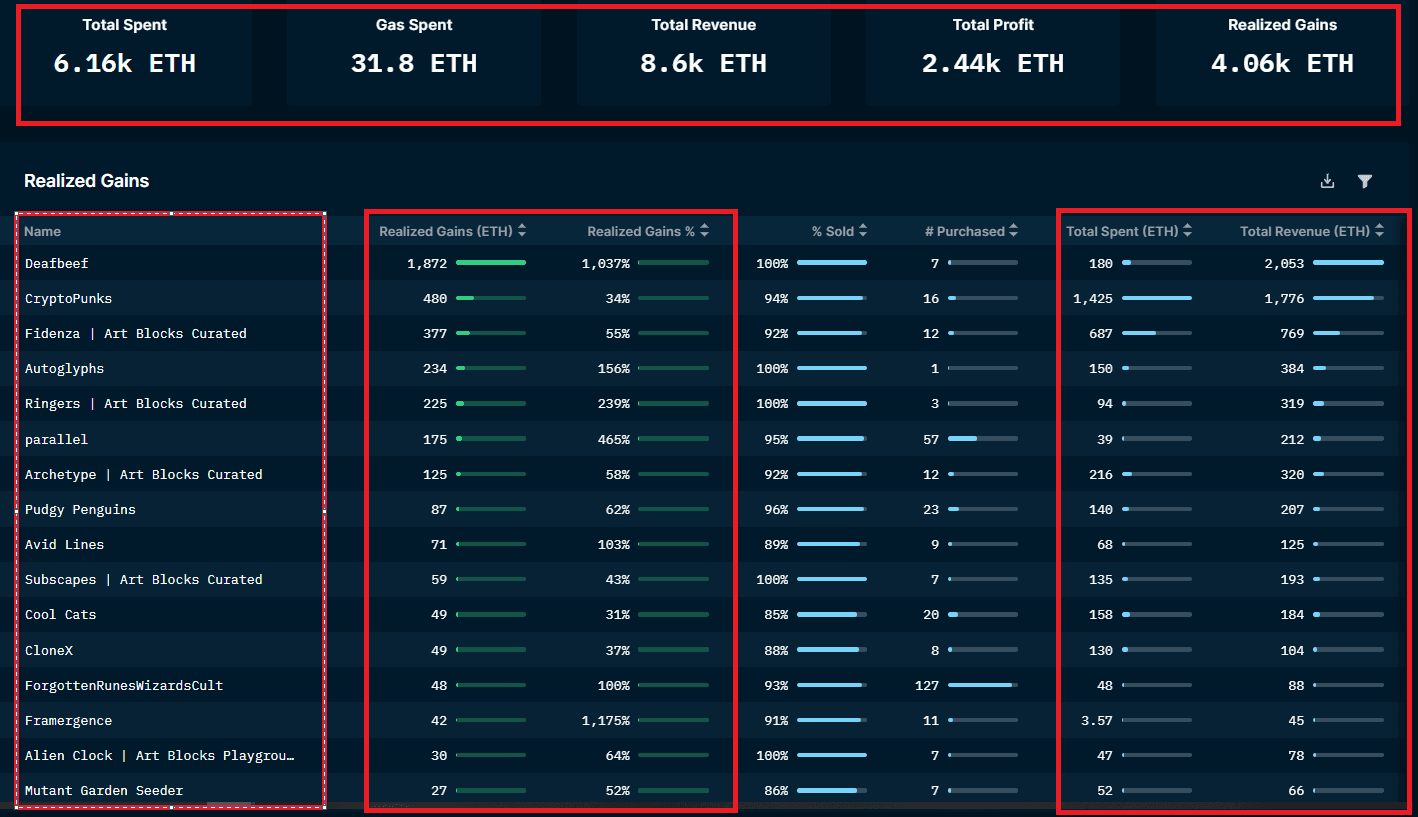Click Framergence gains percent 1,175%
Viewport: 1418px width, 817px height.
(606, 720)
